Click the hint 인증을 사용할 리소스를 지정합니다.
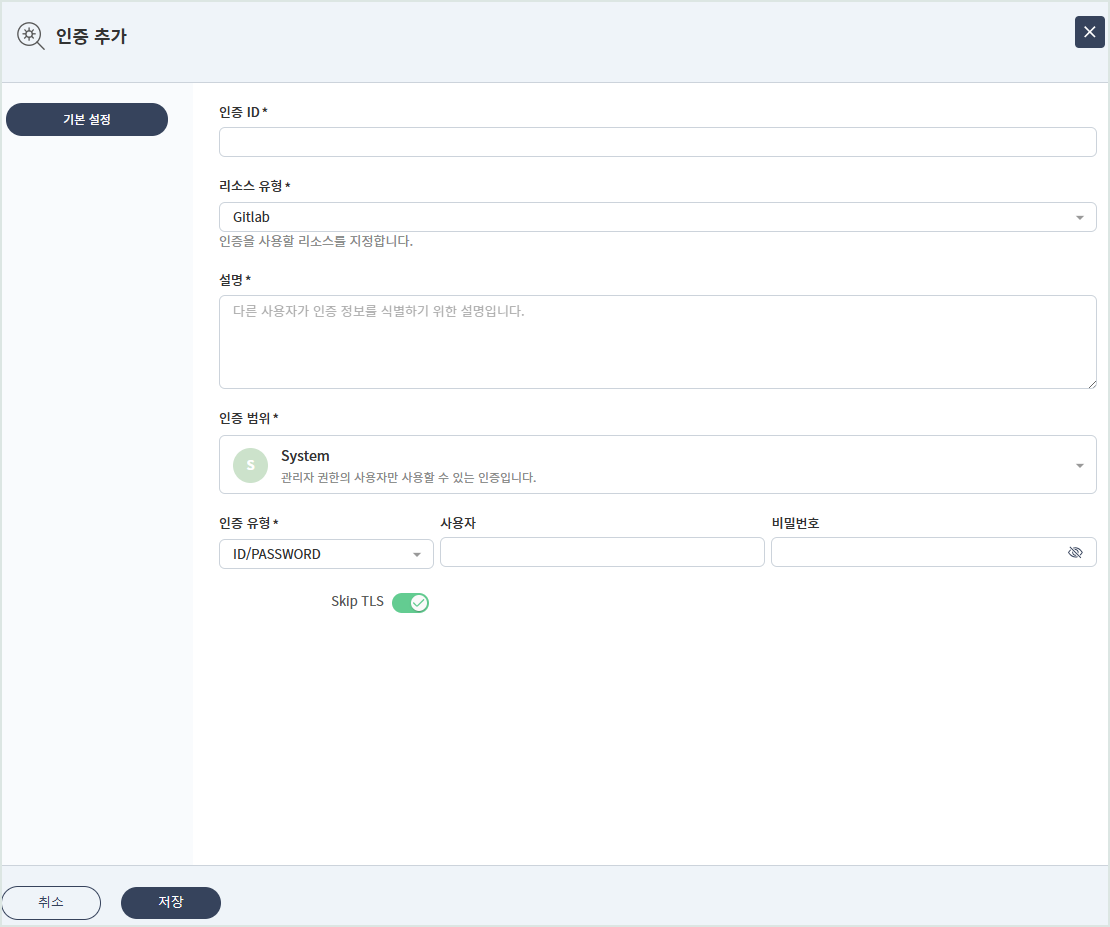Viewport: 1110px width, 927px height. pyautogui.click(x=316, y=241)
